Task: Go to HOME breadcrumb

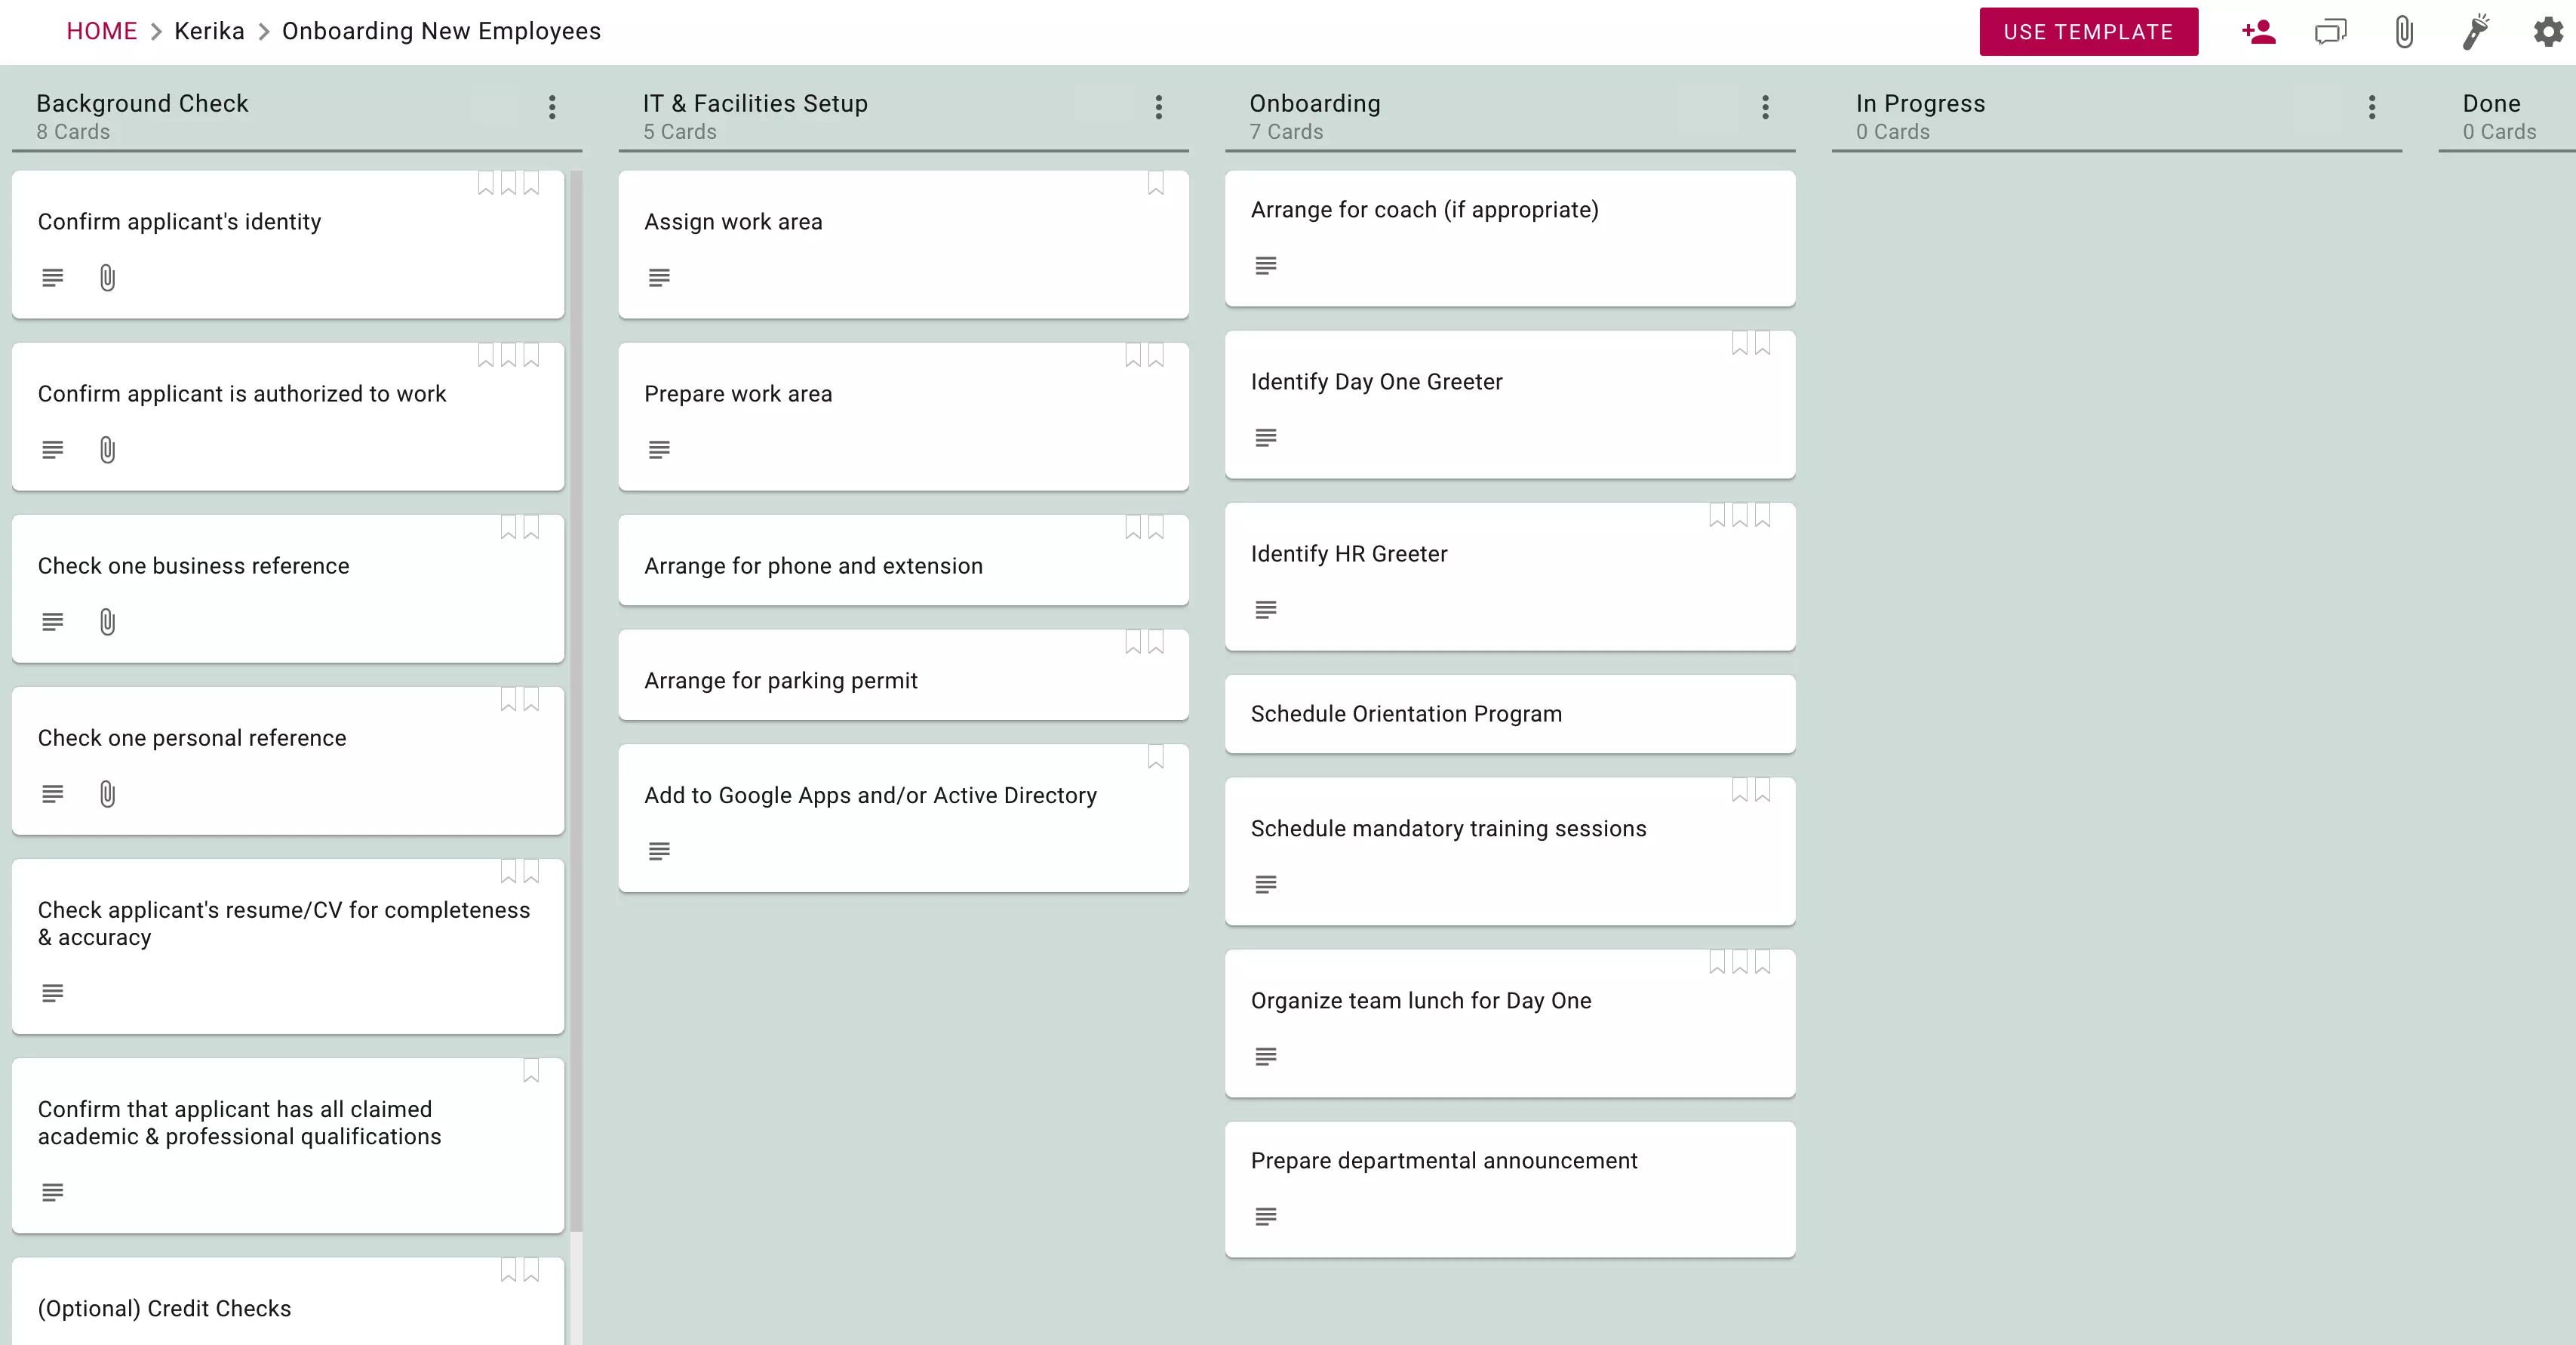Action: 102,31
